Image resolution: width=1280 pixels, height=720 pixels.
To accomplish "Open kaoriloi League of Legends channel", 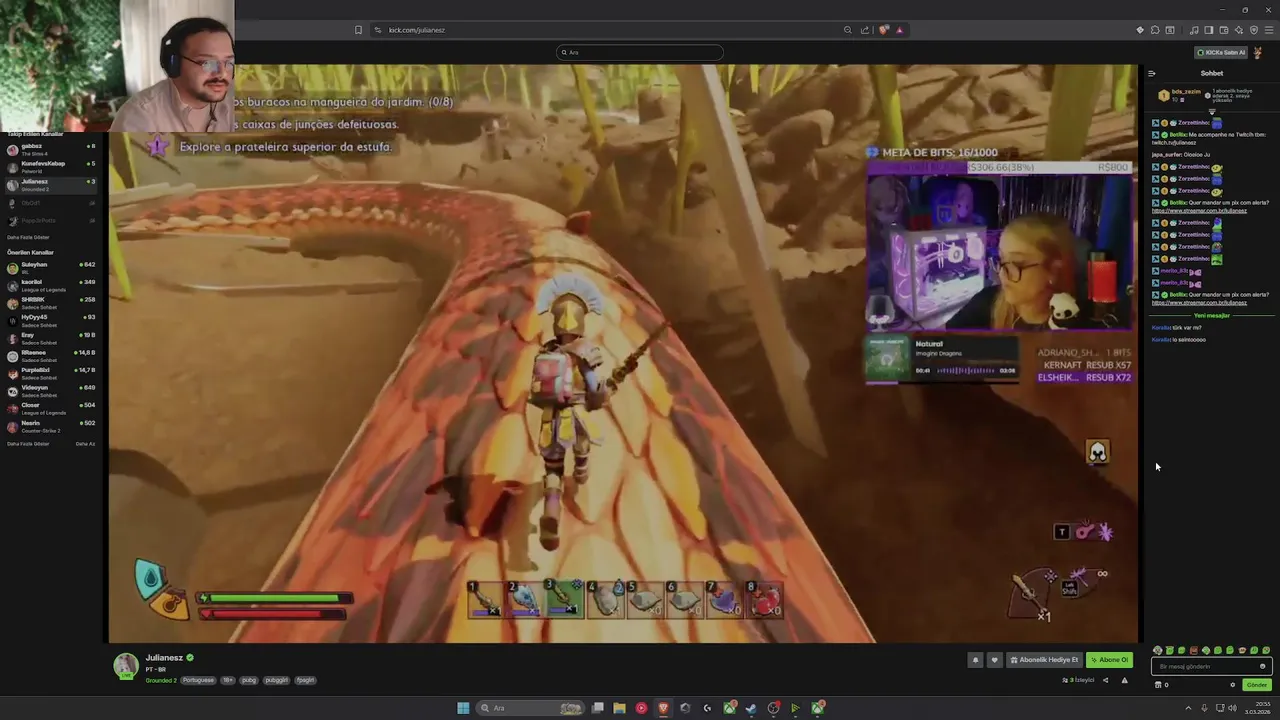I will (50, 285).
